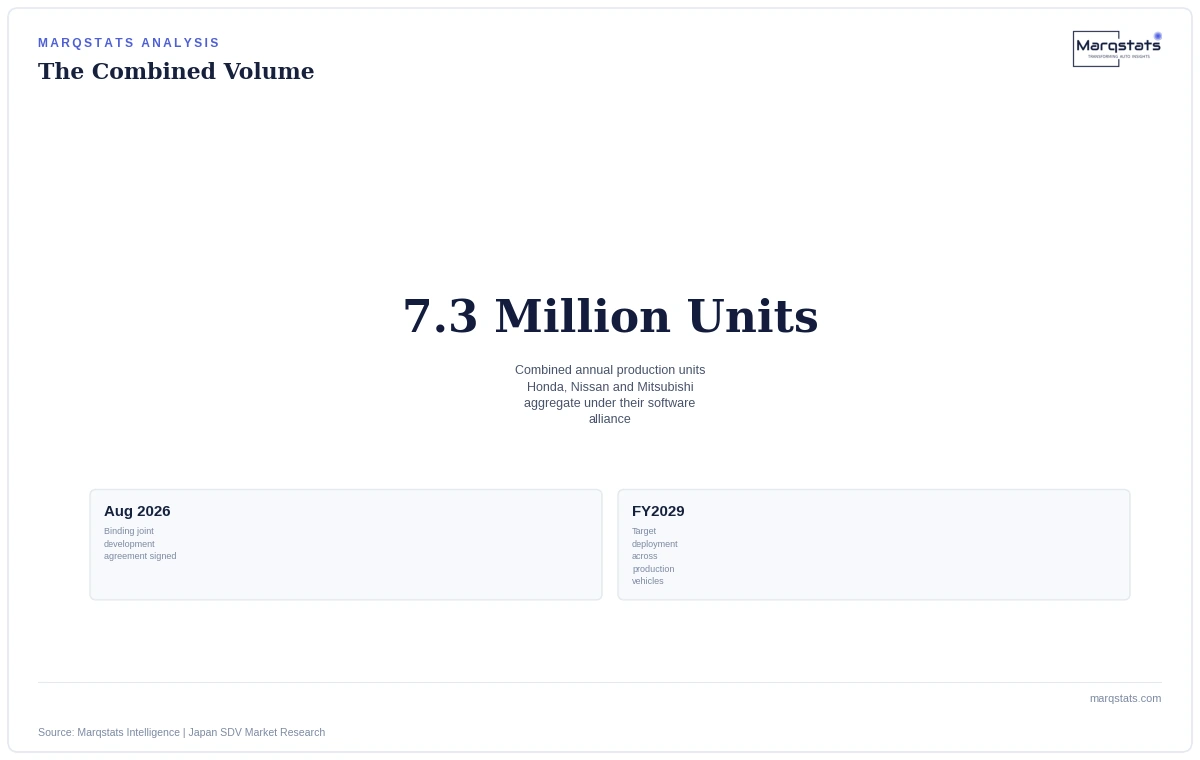Select the Target deployment across production vehicles text
The width and height of the screenshot is (1200, 760).
coord(654,556)
